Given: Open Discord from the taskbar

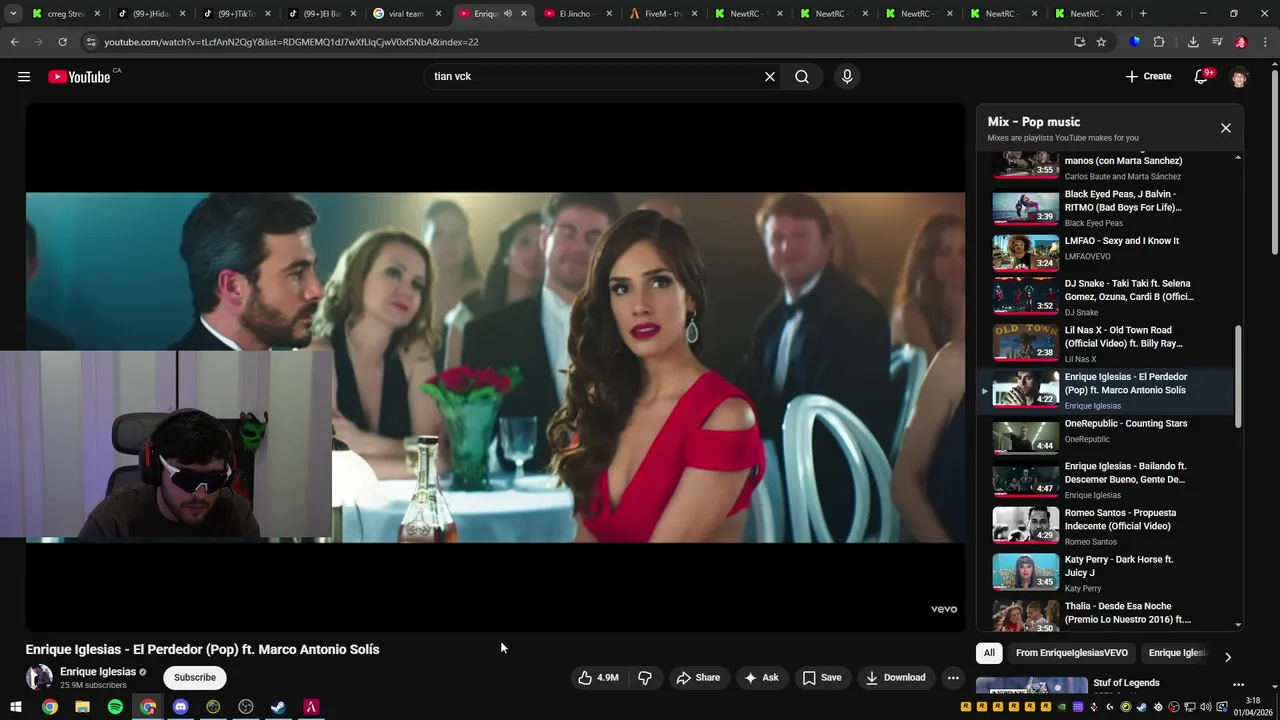Looking at the screenshot, I should click(x=180, y=707).
